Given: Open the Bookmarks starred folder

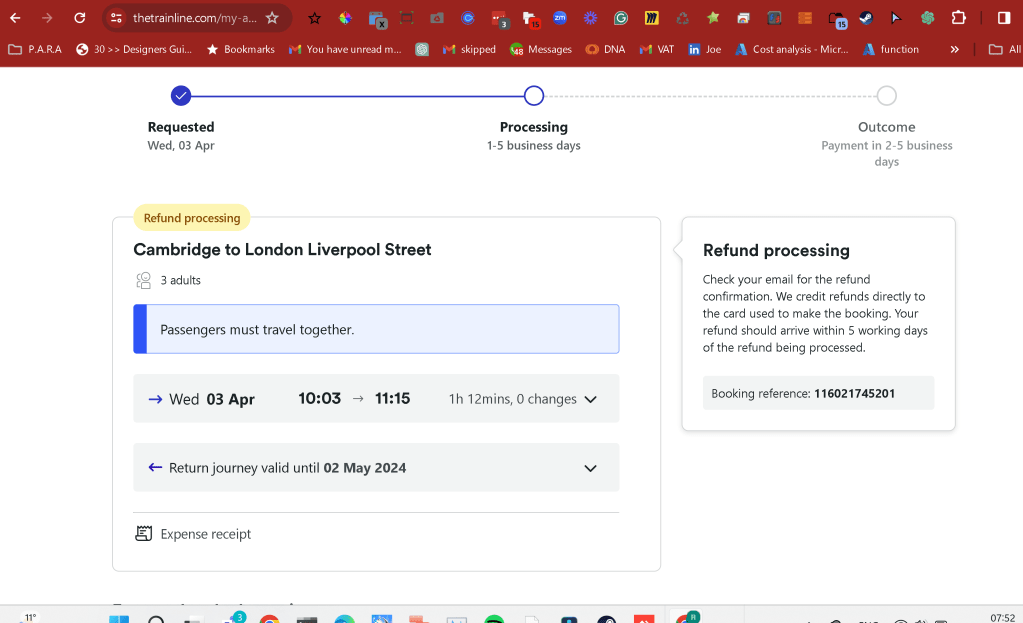Looking at the screenshot, I should 241,49.
